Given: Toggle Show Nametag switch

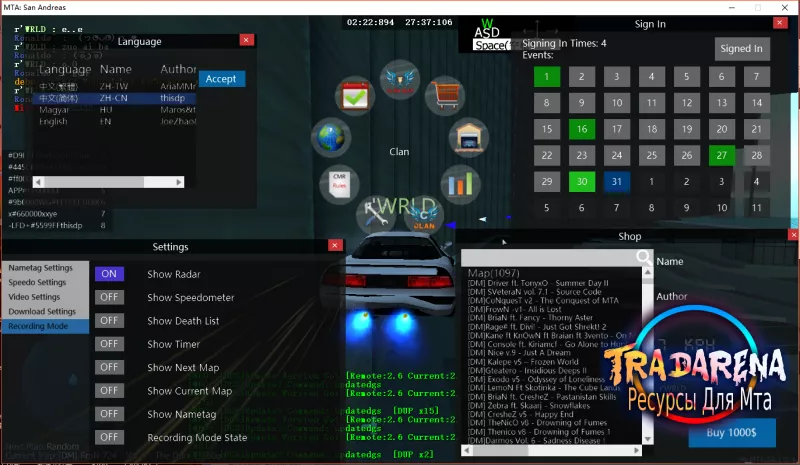Looking at the screenshot, I should coord(109,414).
